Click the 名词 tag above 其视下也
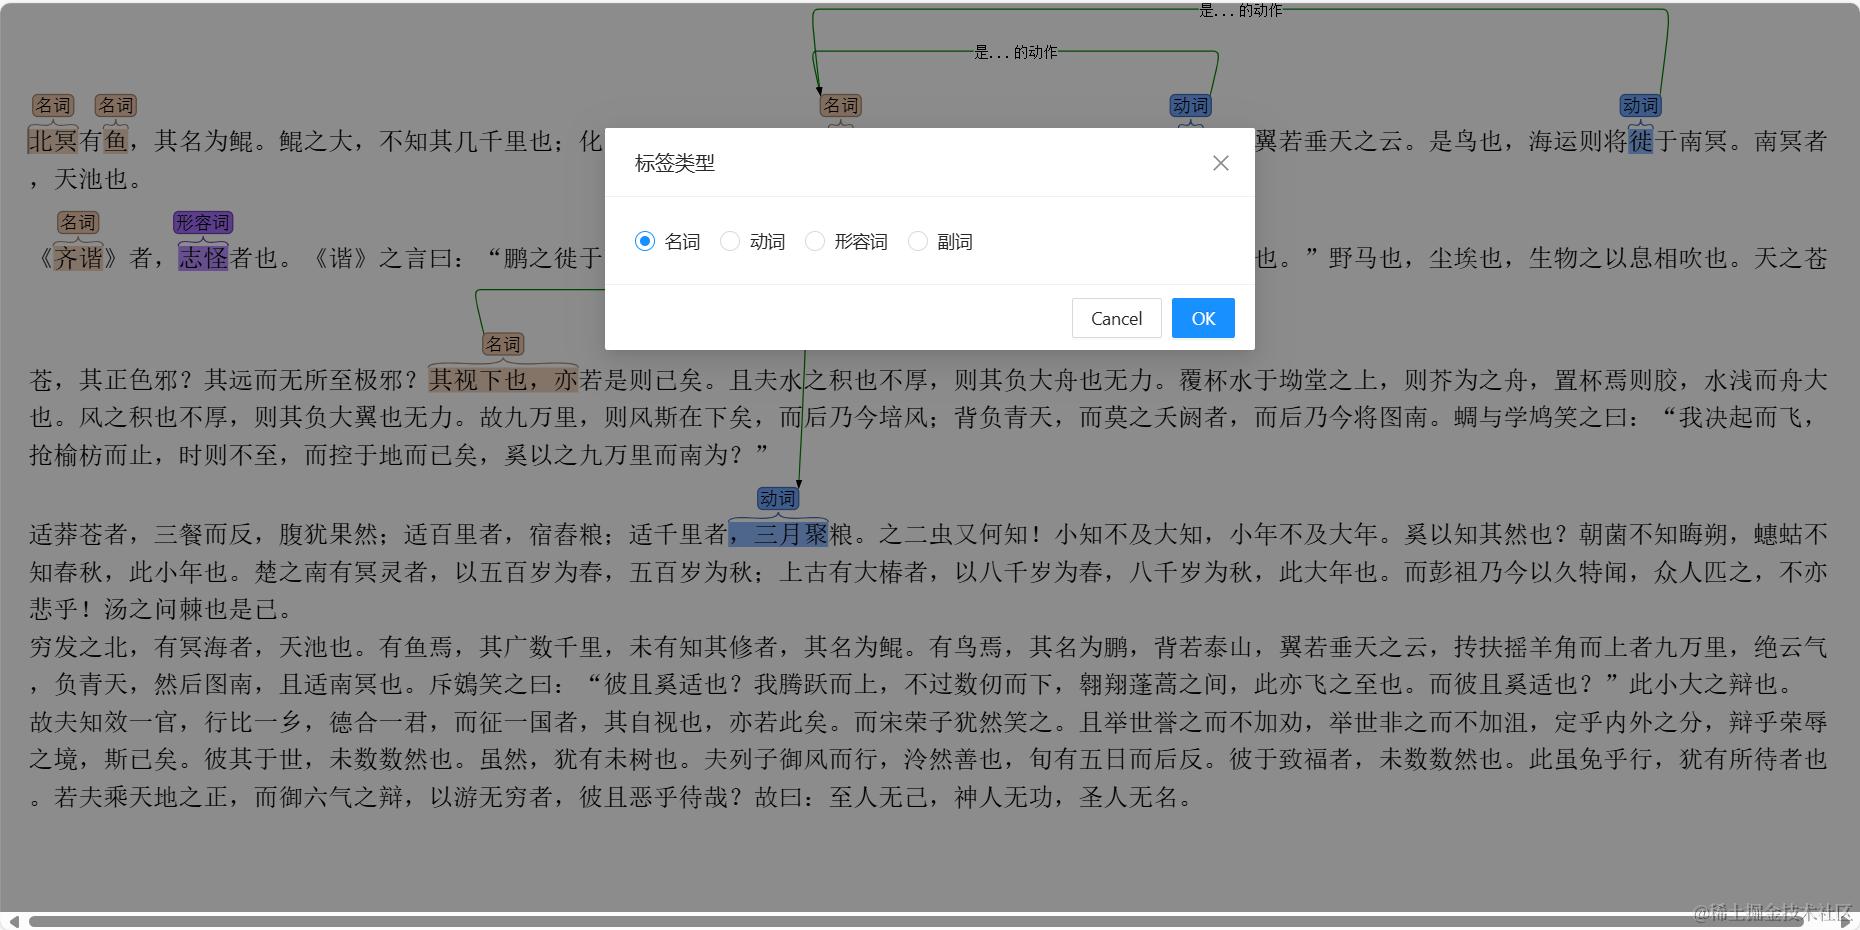This screenshot has height=930, width=1860. pyautogui.click(x=503, y=344)
